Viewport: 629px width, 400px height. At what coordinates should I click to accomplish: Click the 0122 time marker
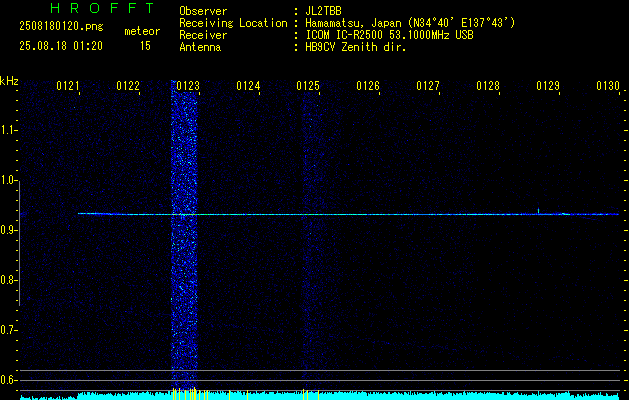point(128,86)
